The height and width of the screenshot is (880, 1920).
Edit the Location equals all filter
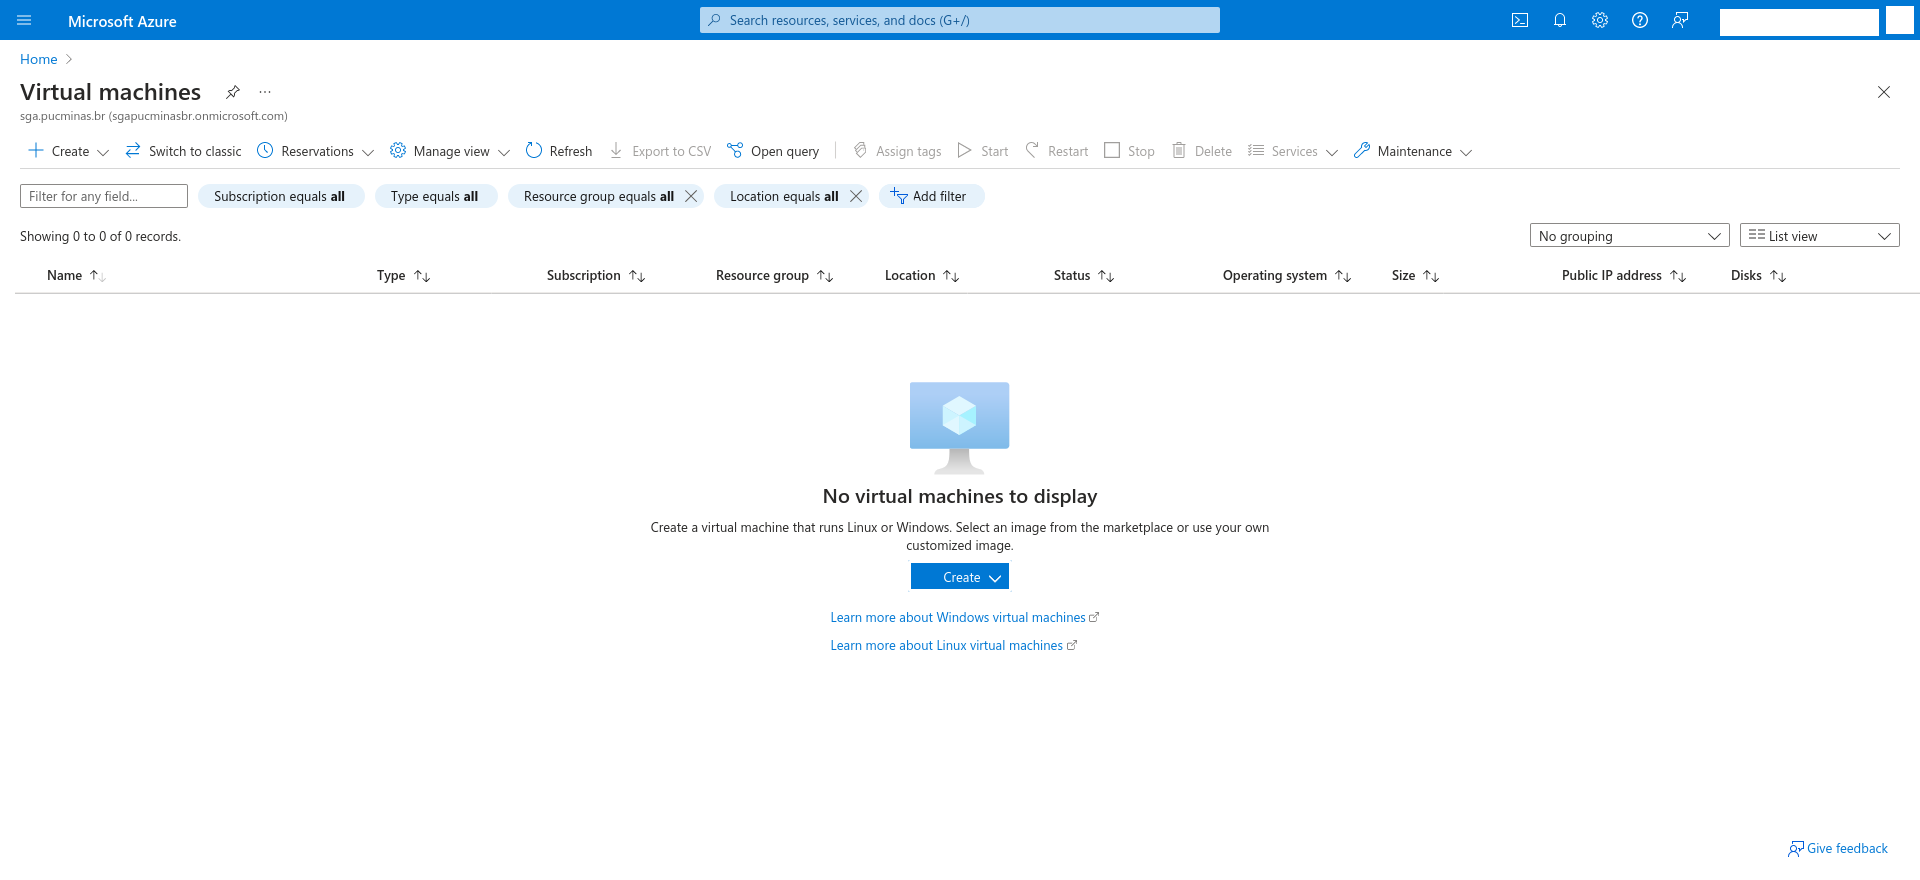(784, 196)
